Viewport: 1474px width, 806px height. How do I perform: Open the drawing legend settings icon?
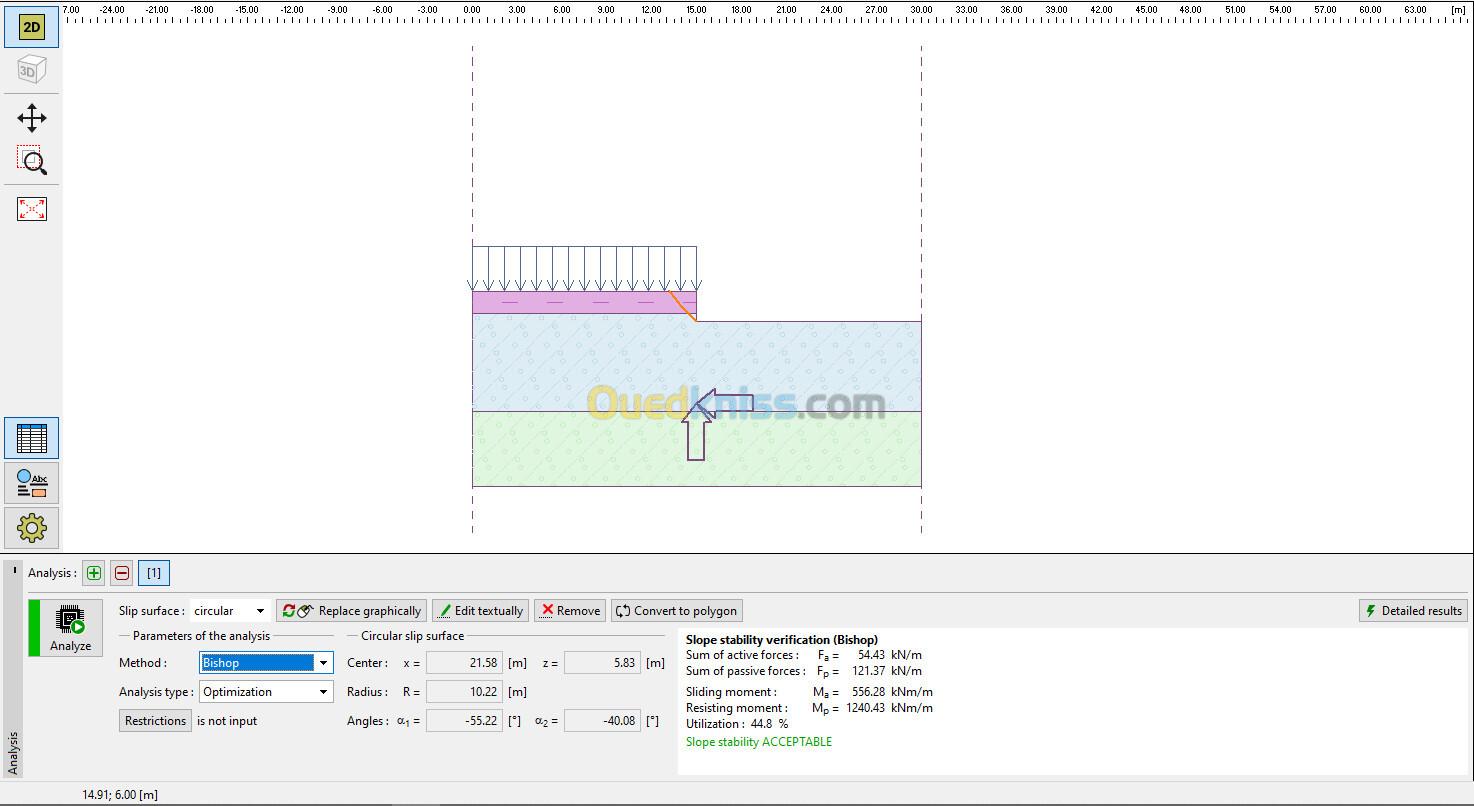tap(31, 483)
